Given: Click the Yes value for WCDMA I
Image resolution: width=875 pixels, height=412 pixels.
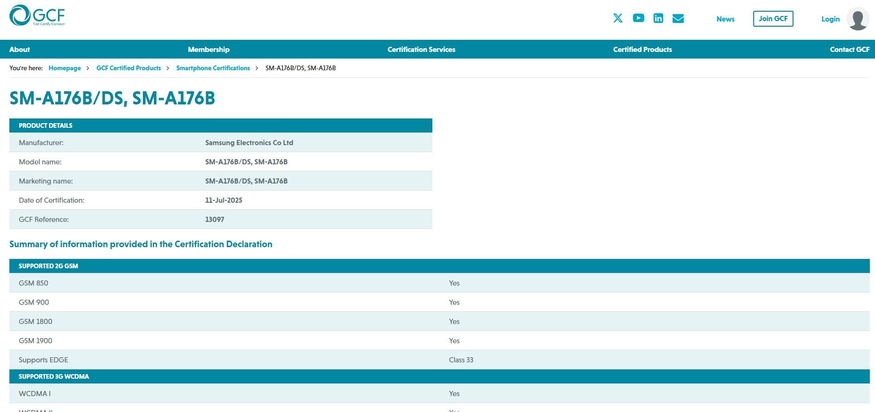Looking at the screenshot, I should (x=454, y=394).
